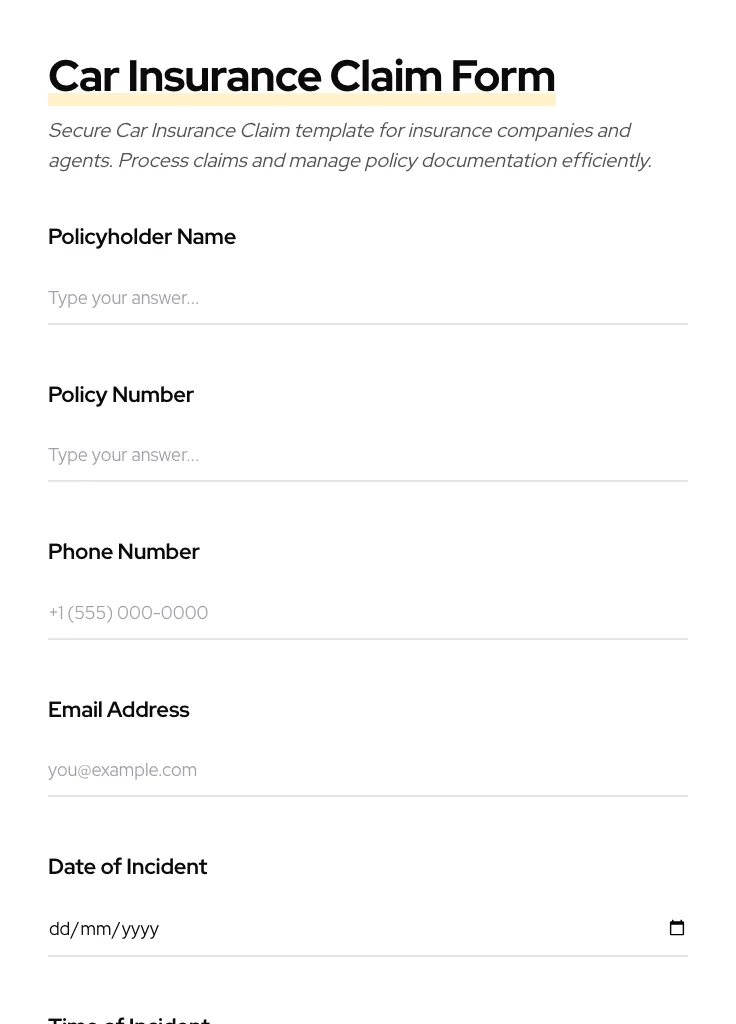Click the 'Policyholder Name' field label
Image resolution: width=736 pixels, height=1024 pixels.
[x=142, y=237]
